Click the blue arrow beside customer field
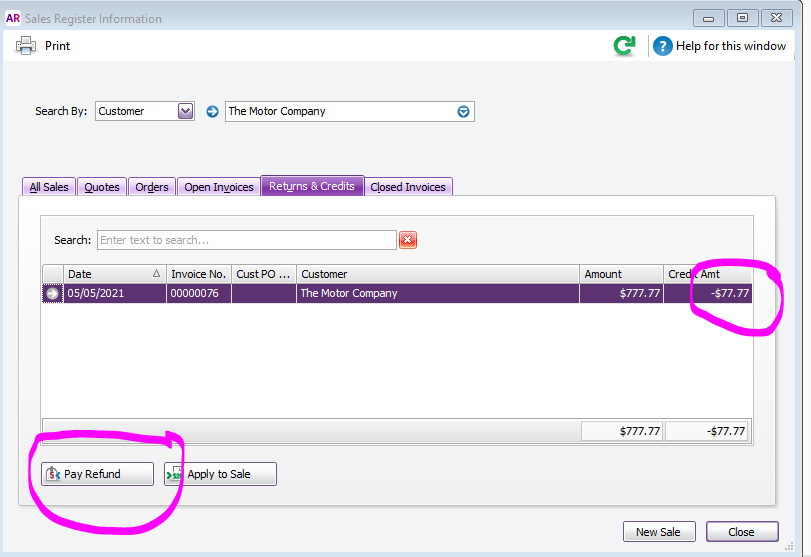The width and height of the screenshot is (811, 557). (x=212, y=111)
